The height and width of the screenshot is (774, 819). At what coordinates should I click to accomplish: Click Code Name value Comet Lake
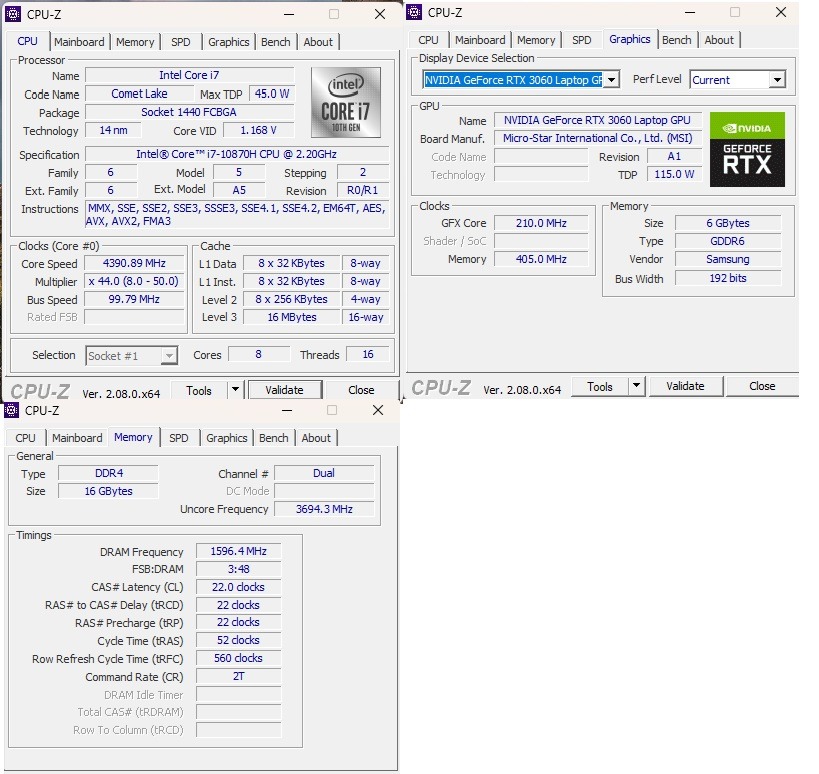click(139, 93)
